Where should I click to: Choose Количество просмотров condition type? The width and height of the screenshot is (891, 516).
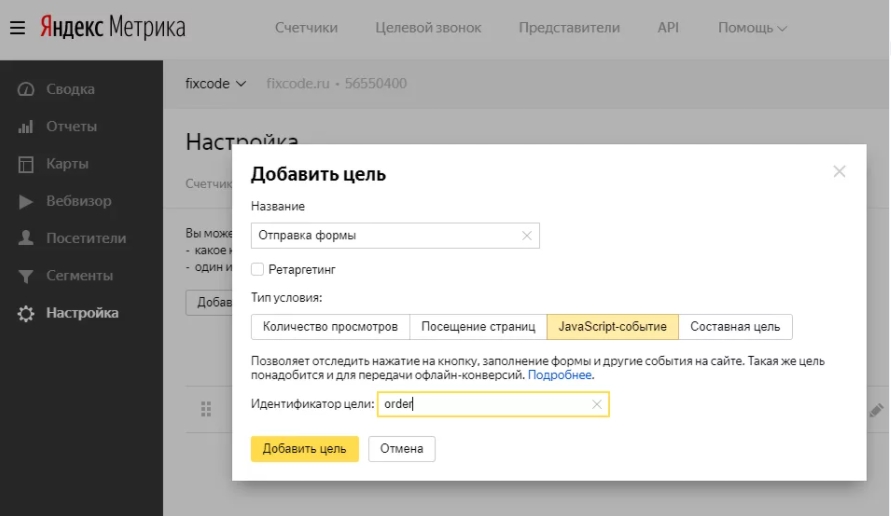[x=330, y=327]
